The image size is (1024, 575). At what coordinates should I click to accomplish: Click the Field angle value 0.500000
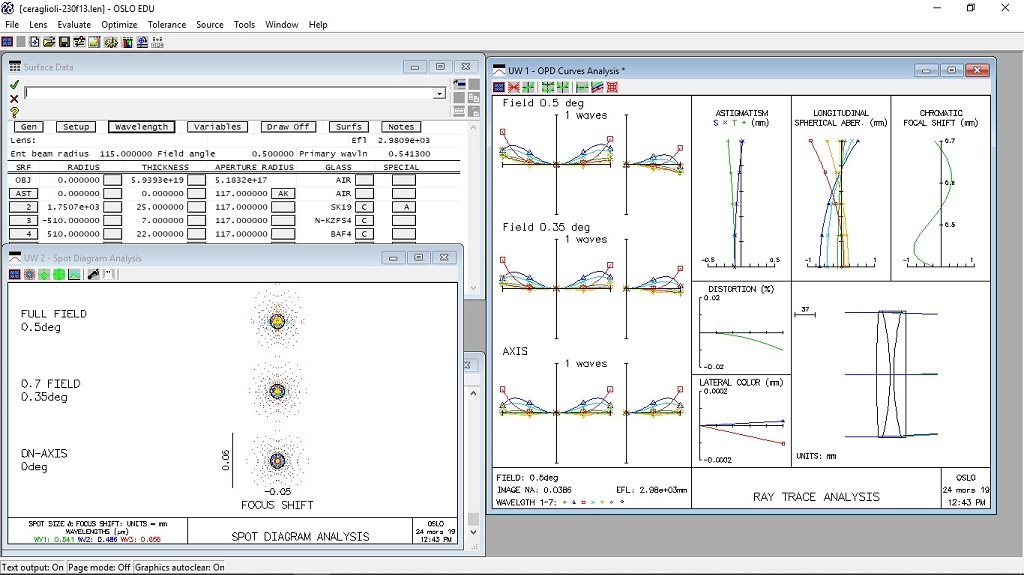point(272,154)
